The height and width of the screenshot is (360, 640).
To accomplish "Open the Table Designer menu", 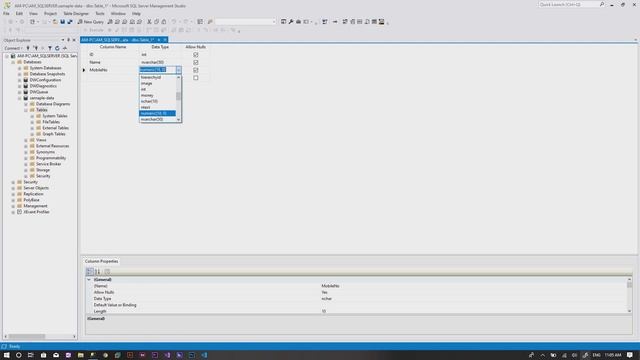I will (x=76, y=13).
